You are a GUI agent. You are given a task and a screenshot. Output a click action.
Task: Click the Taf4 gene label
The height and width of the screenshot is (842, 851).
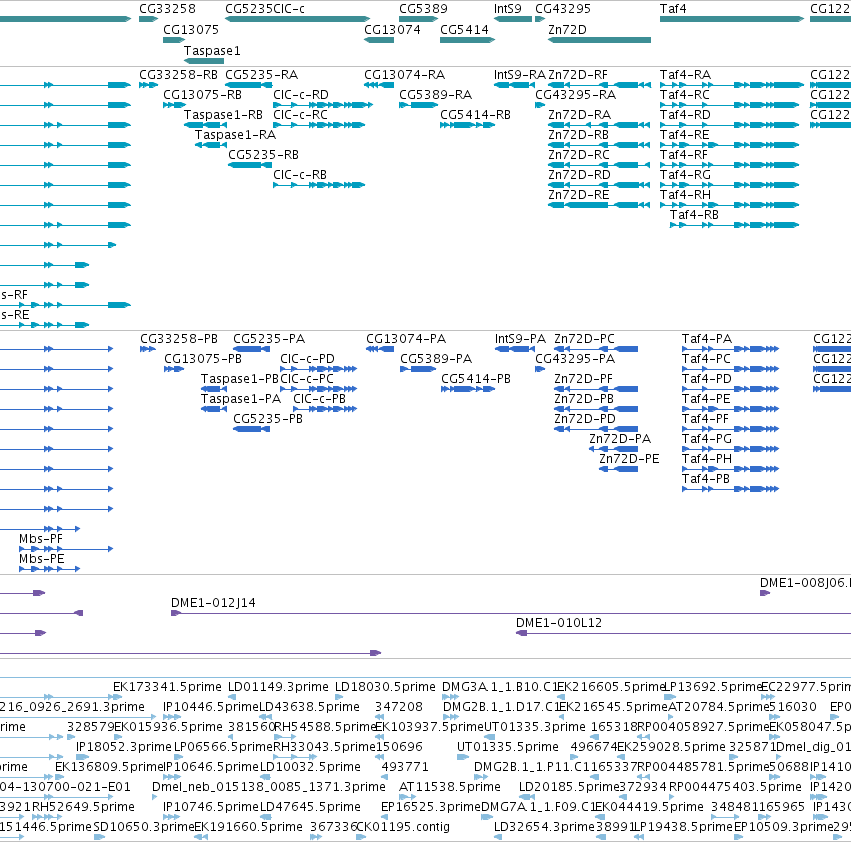(x=673, y=9)
